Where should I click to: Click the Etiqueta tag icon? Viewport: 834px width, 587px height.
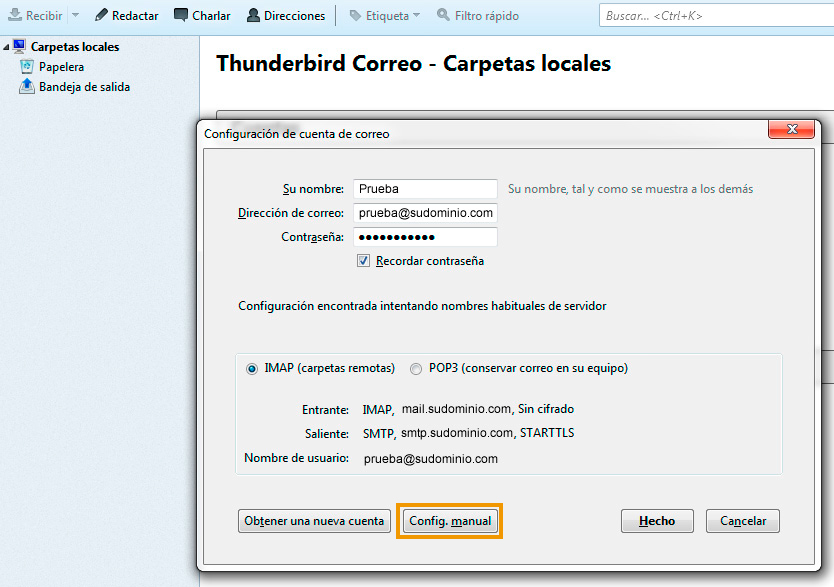pos(355,15)
